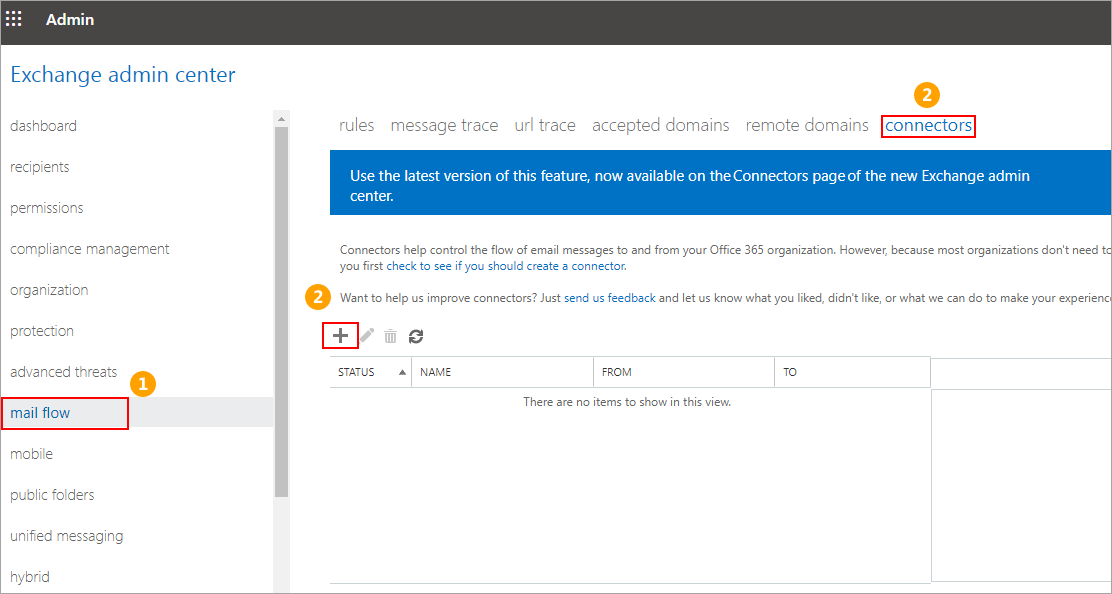Open the 'send us feedback' link

[x=609, y=298]
